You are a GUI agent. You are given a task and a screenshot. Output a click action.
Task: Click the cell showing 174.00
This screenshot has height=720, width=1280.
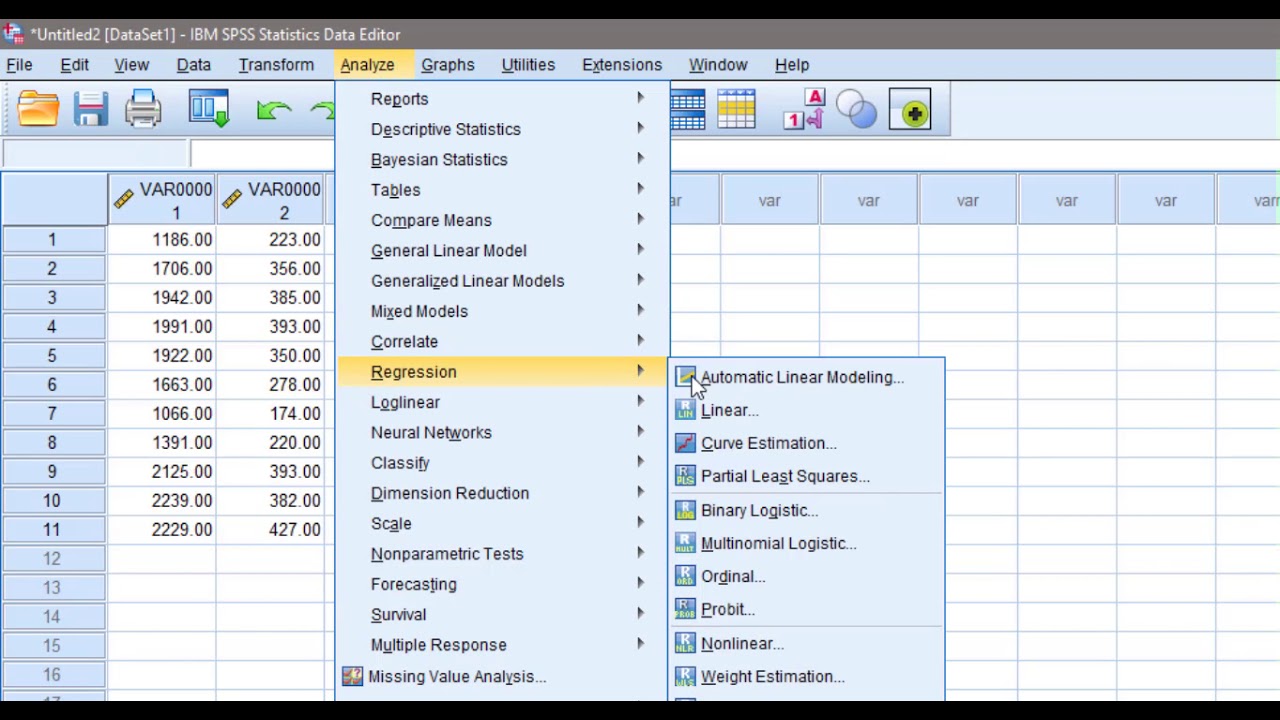click(x=270, y=414)
